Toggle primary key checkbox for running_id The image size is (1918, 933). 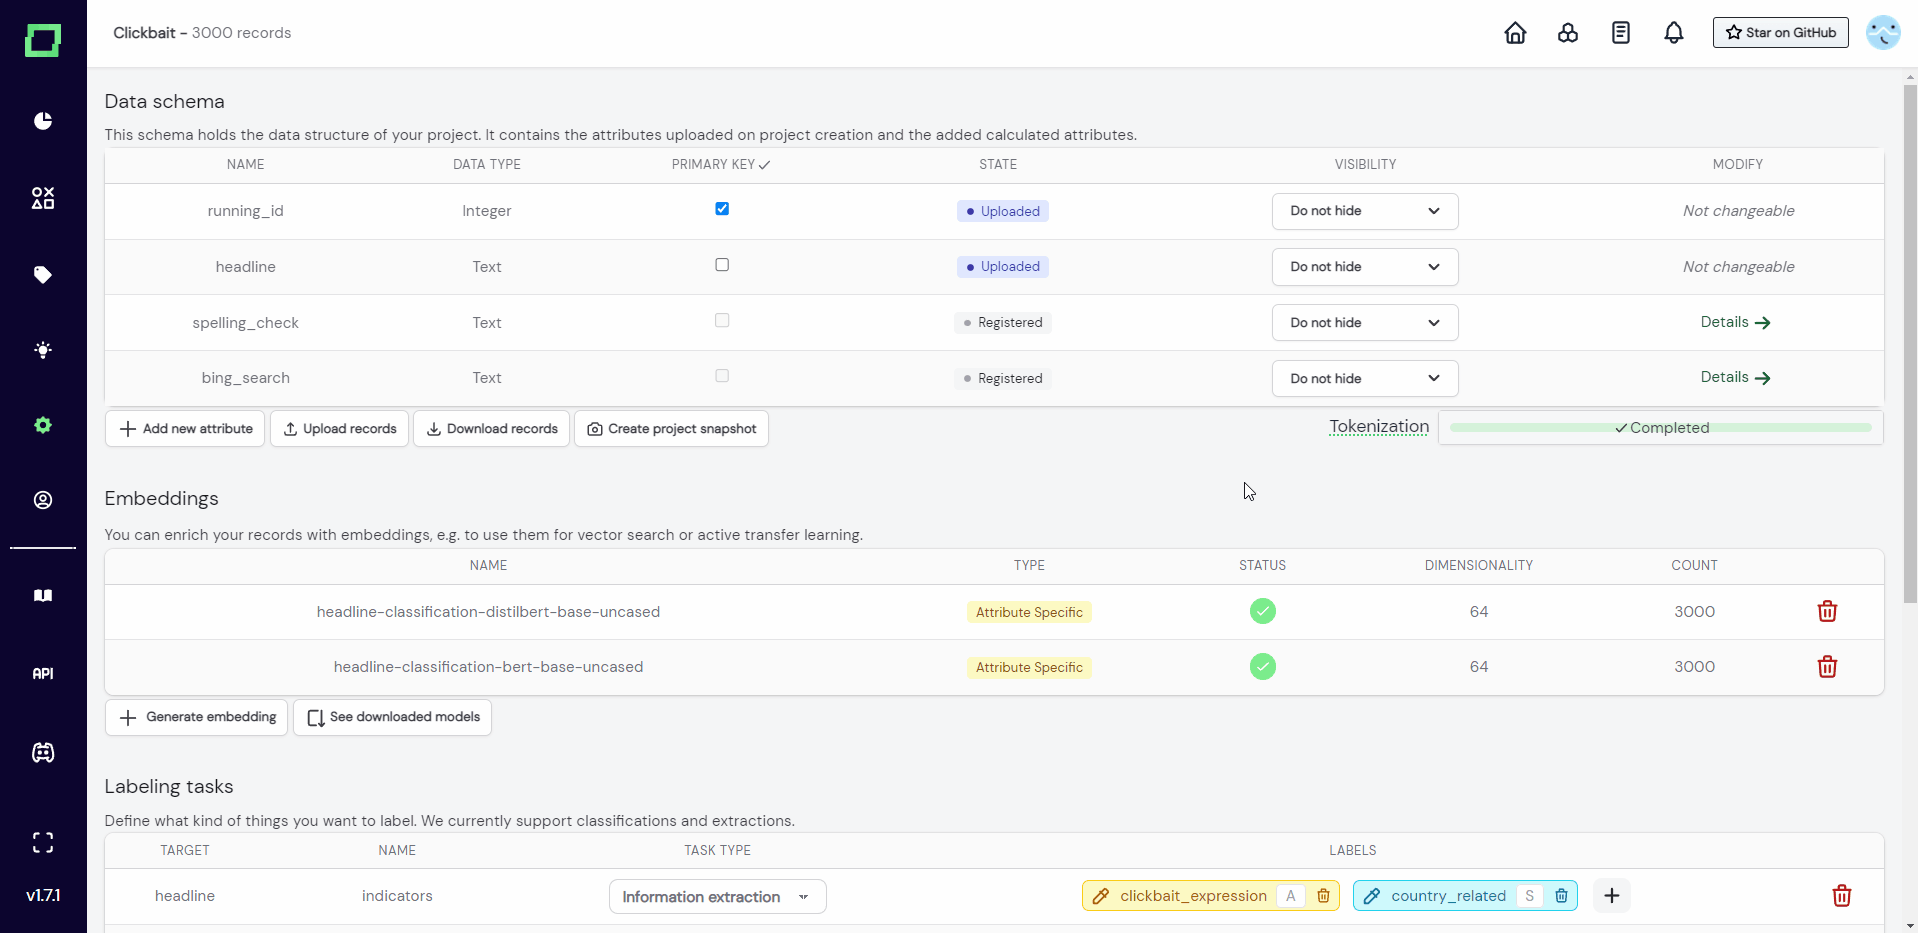722,209
